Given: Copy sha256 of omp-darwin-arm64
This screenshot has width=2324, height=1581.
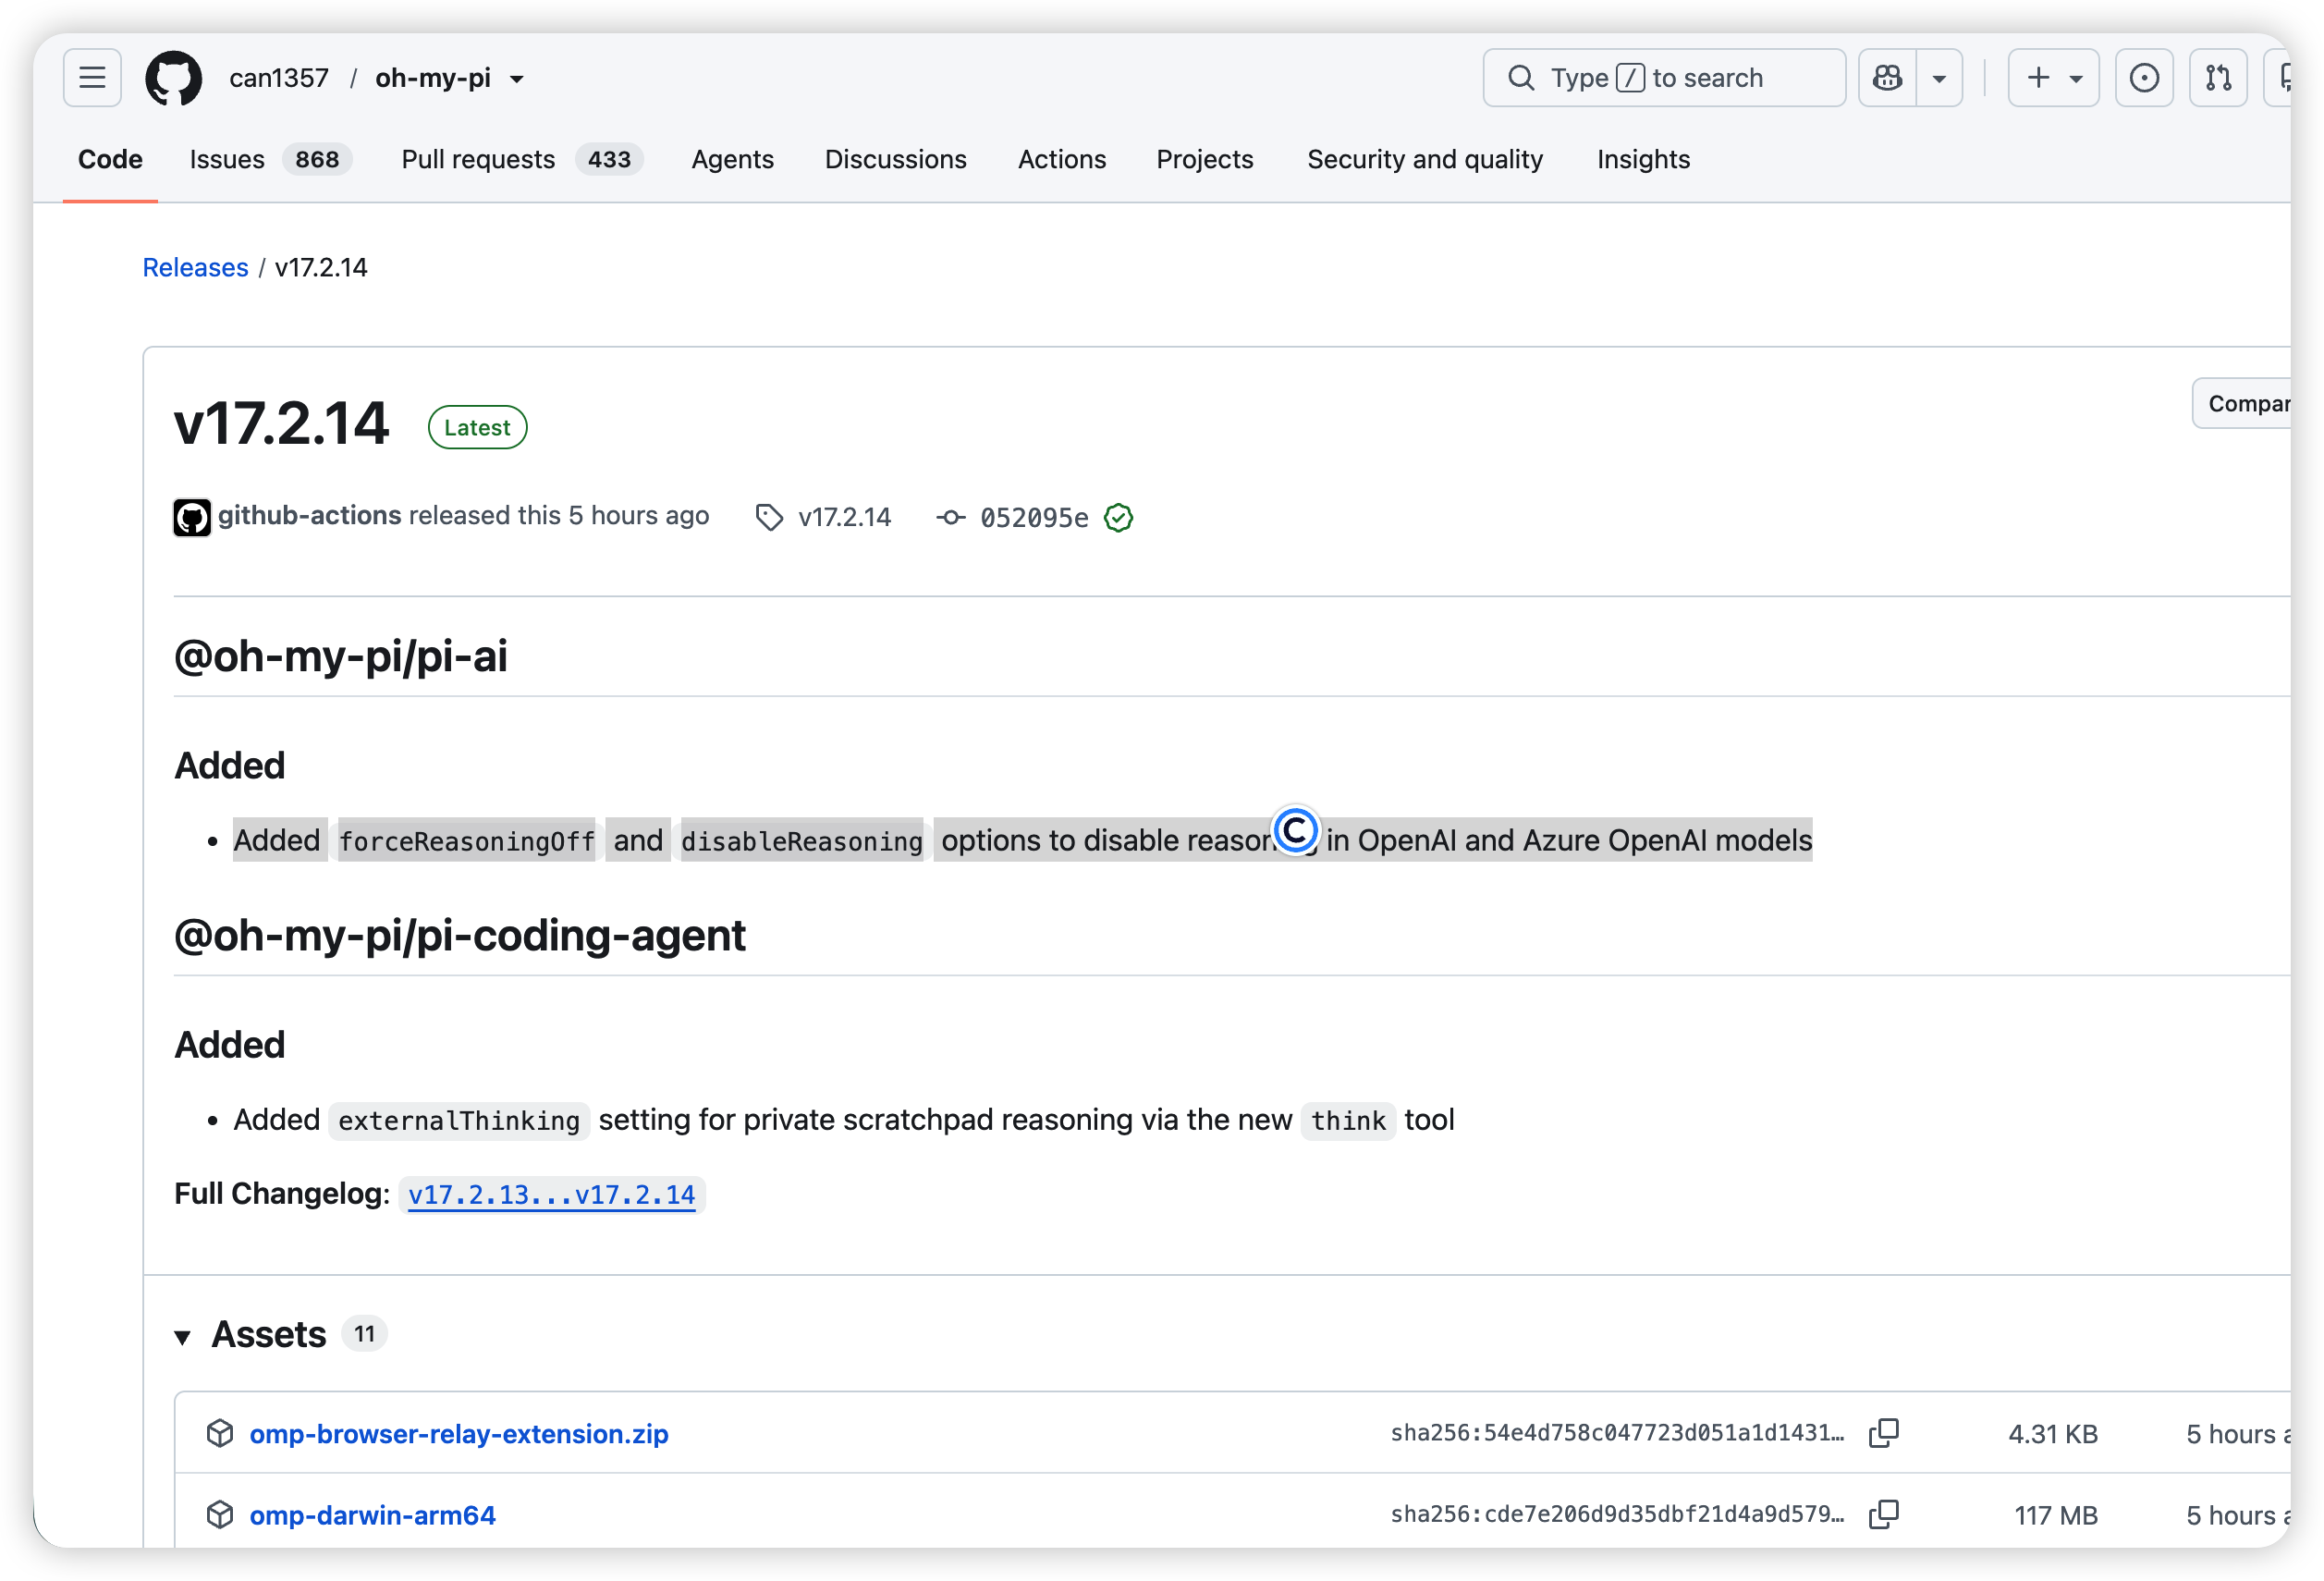Looking at the screenshot, I should pyautogui.click(x=1883, y=1514).
